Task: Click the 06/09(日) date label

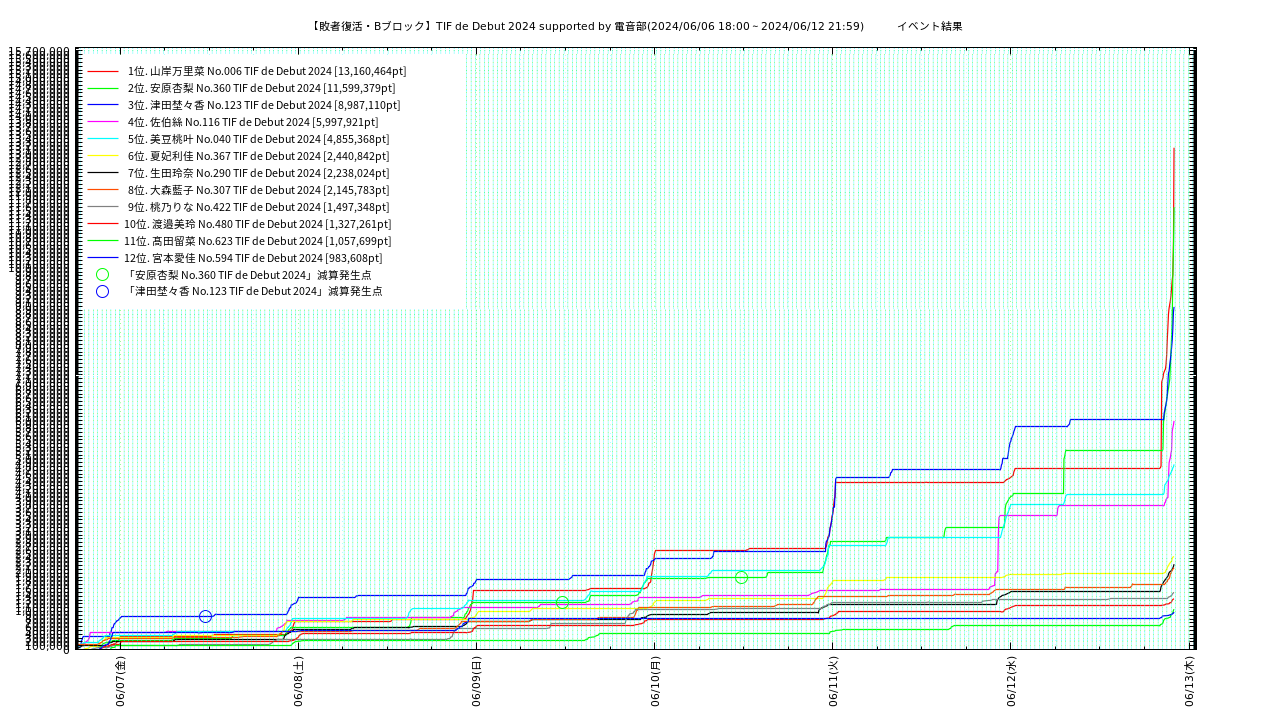Action: [x=477, y=682]
